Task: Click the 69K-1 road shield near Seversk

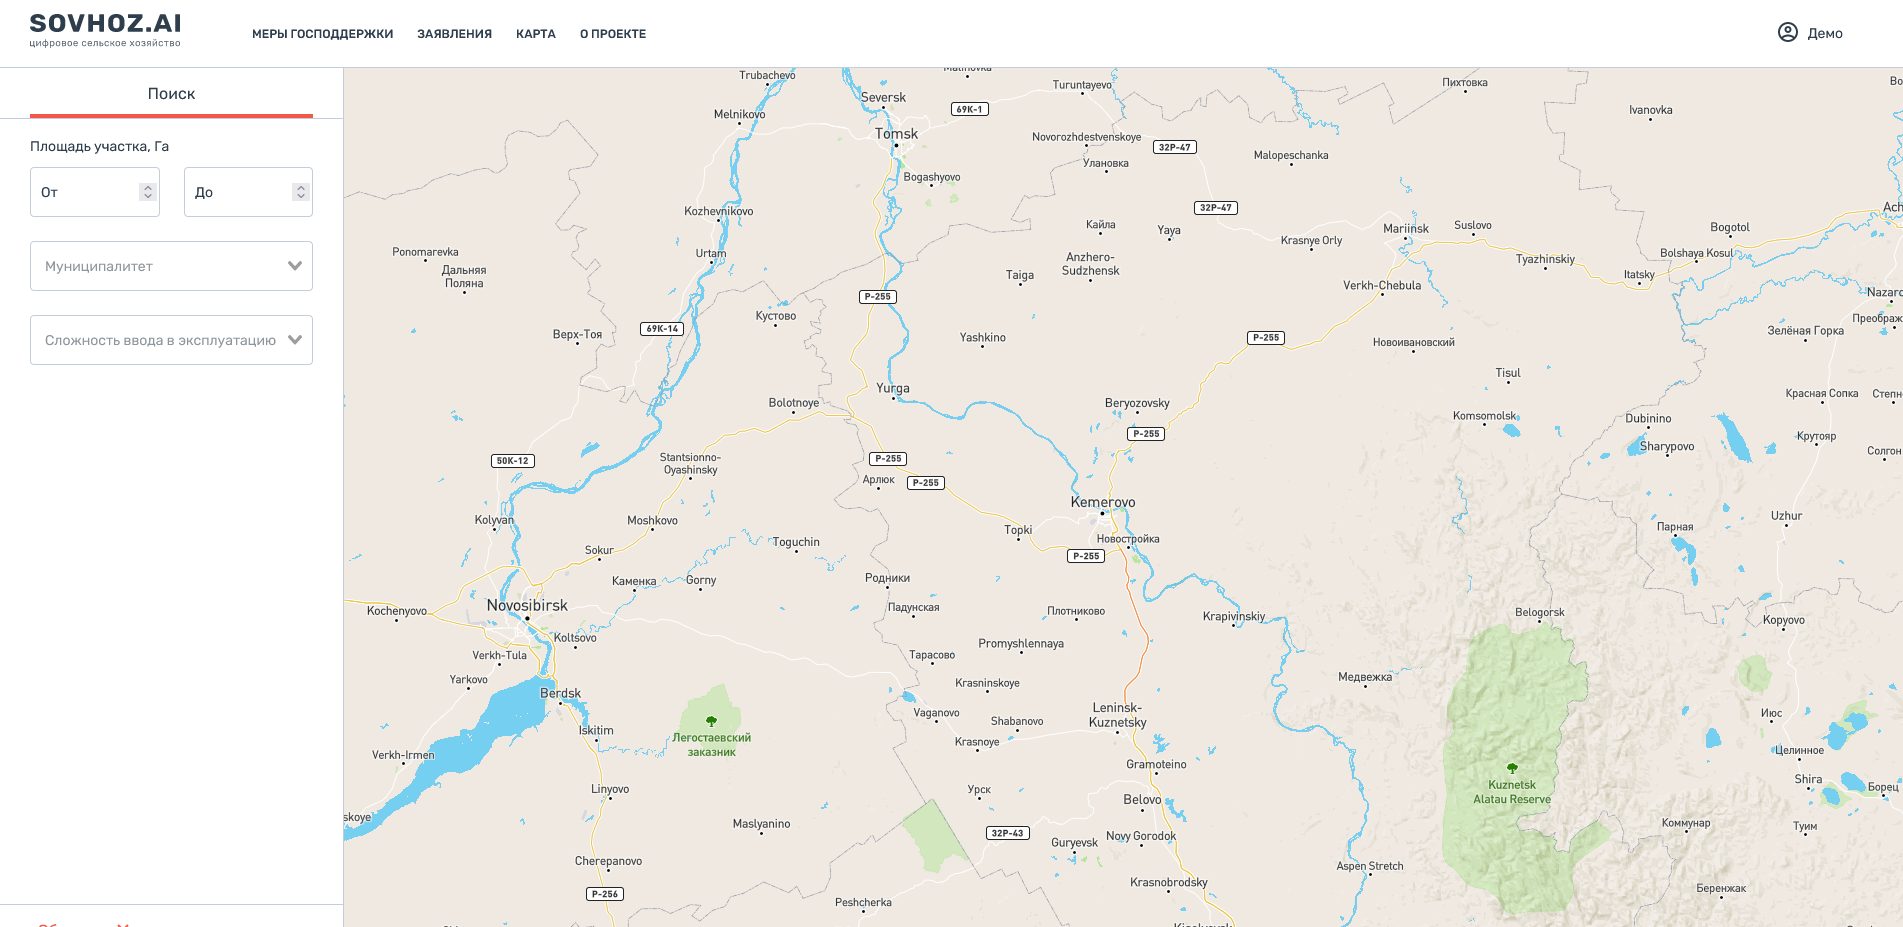Action: tap(969, 109)
